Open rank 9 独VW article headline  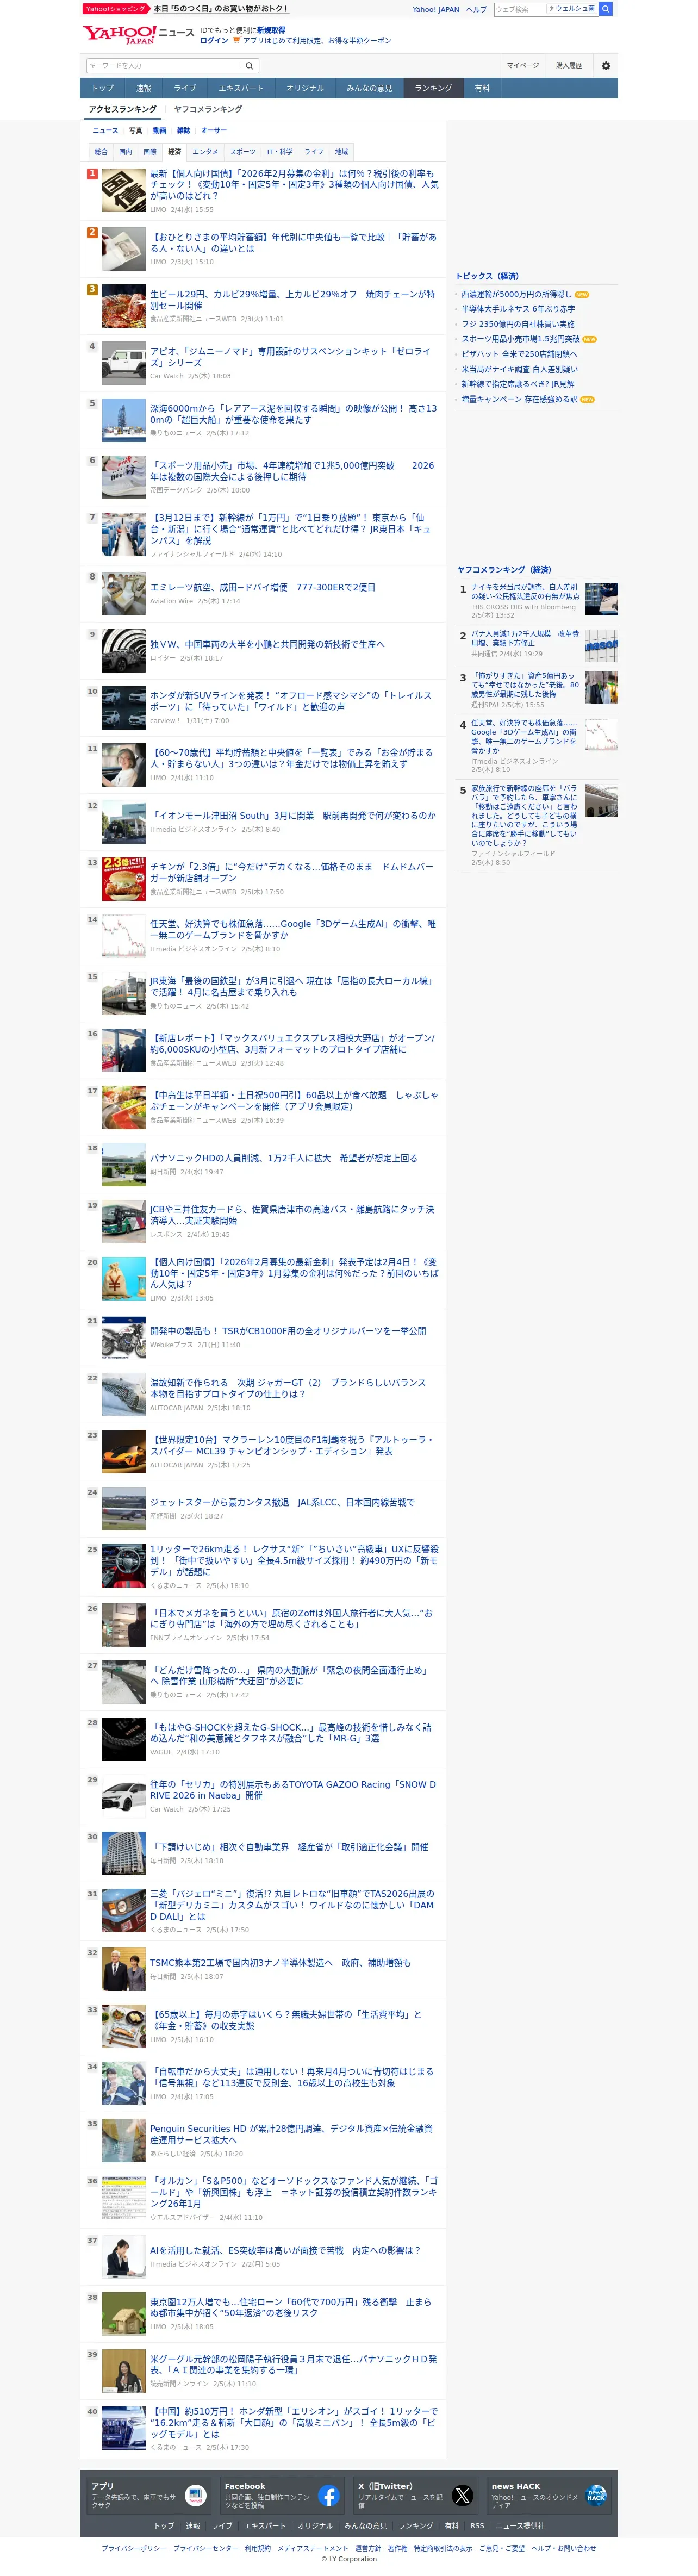[x=267, y=645]
